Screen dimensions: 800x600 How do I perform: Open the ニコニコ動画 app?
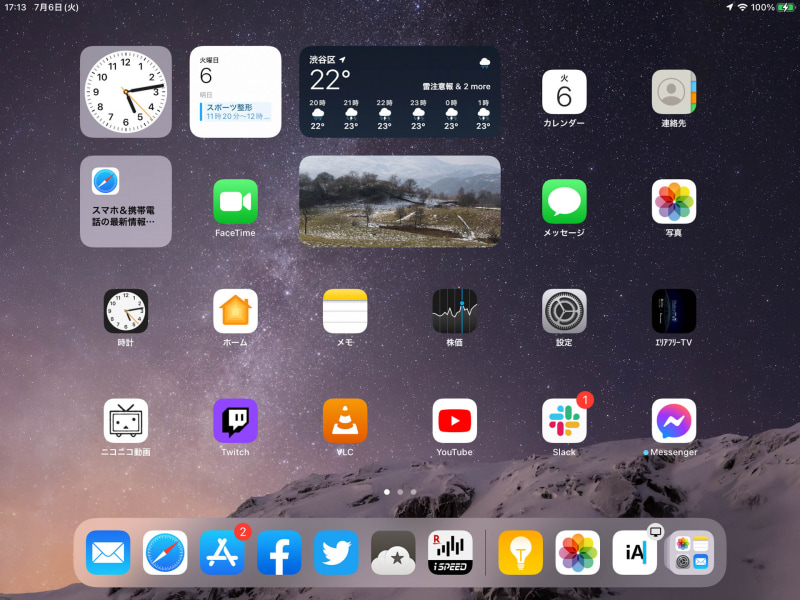coord(126,421)
